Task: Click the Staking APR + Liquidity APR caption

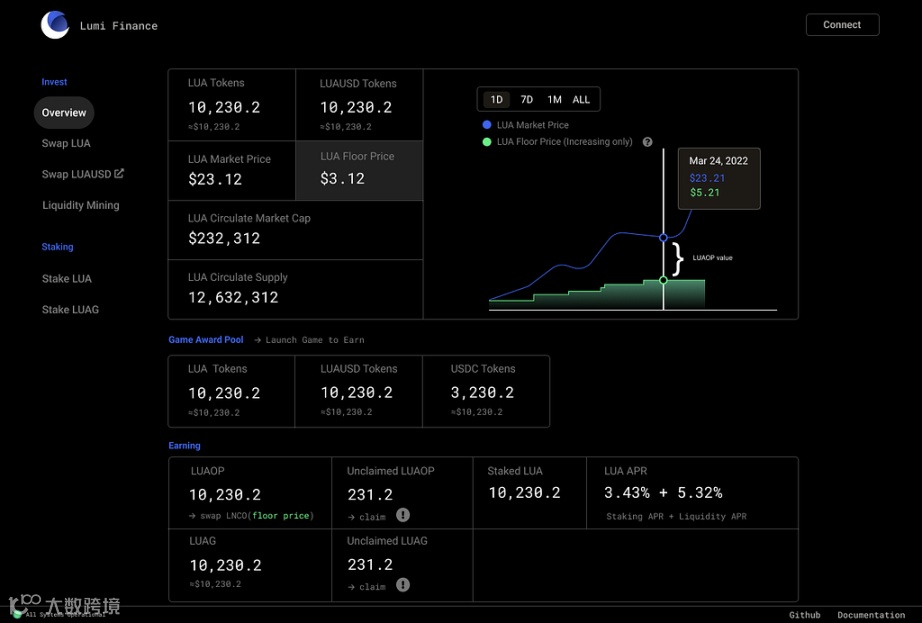Action: (x=676, y=517)
